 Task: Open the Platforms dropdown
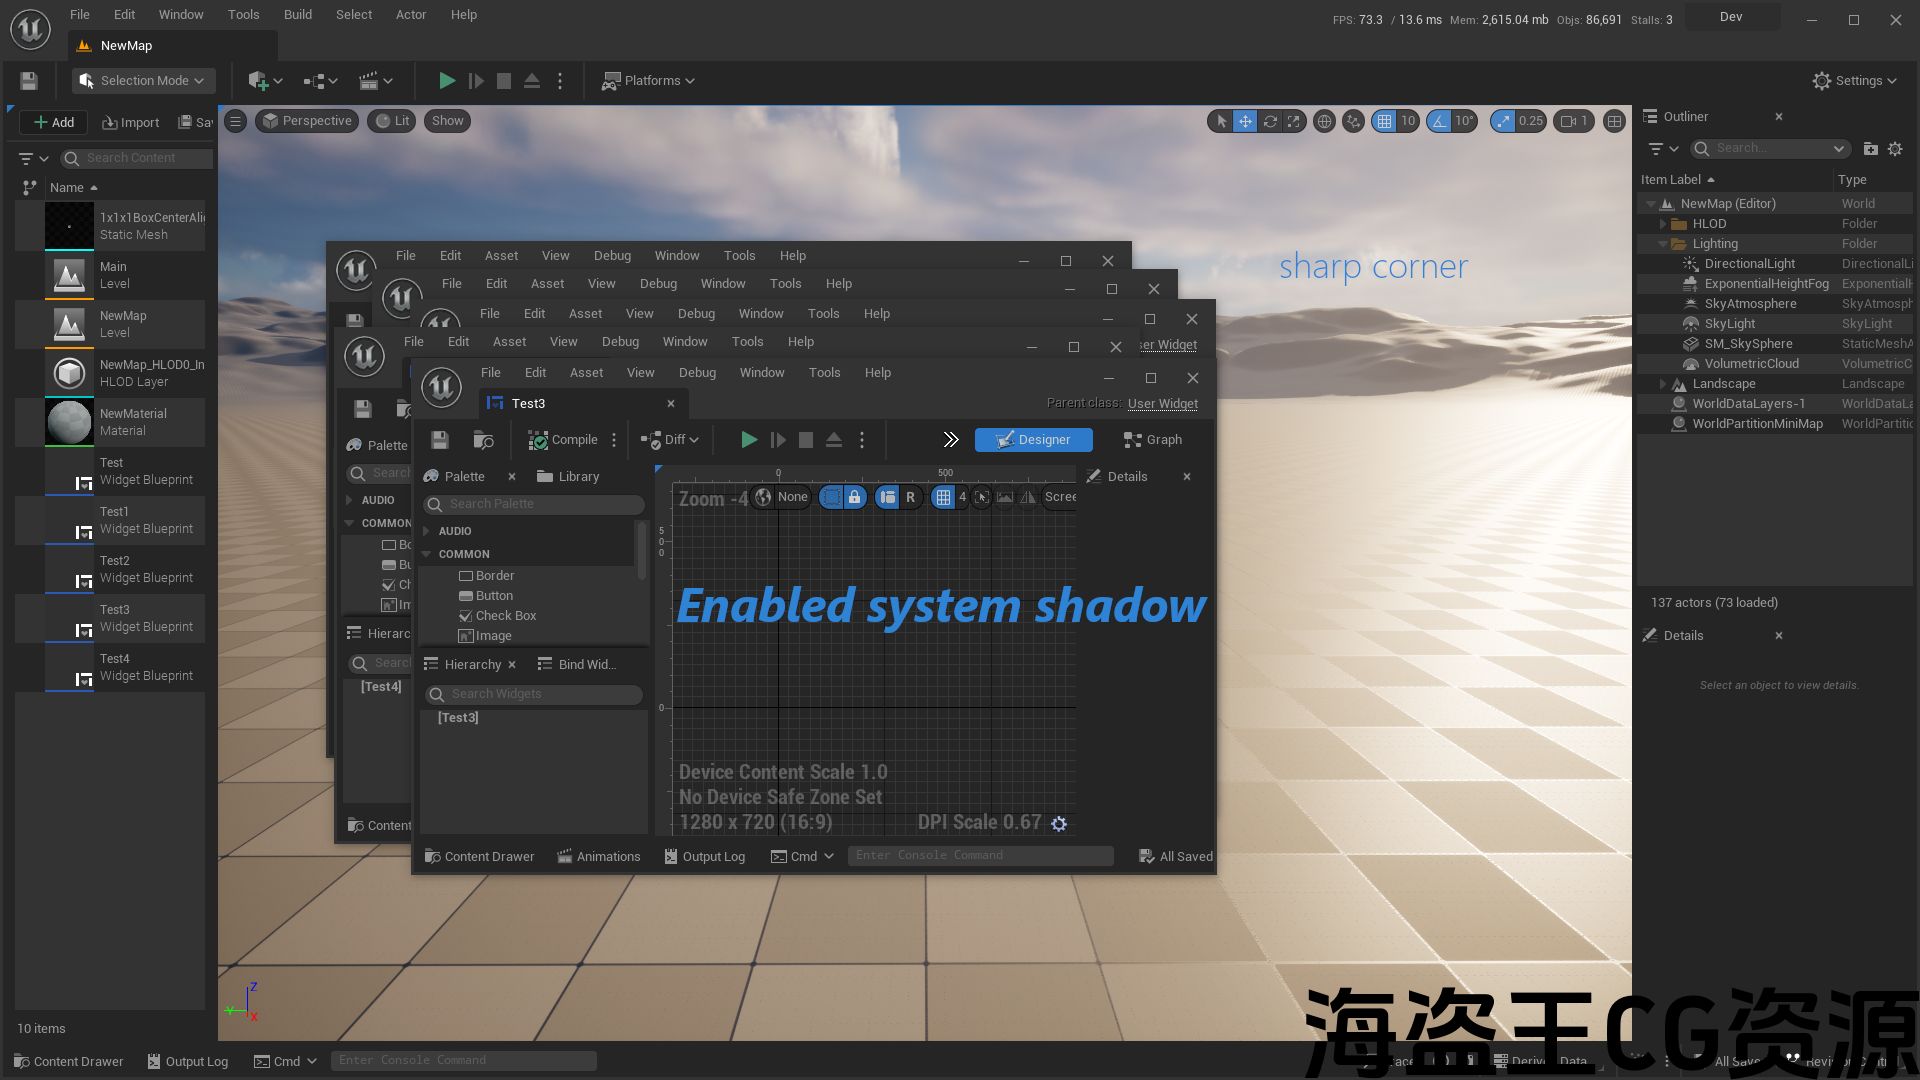pyautogui.click(x=648, y=81)
